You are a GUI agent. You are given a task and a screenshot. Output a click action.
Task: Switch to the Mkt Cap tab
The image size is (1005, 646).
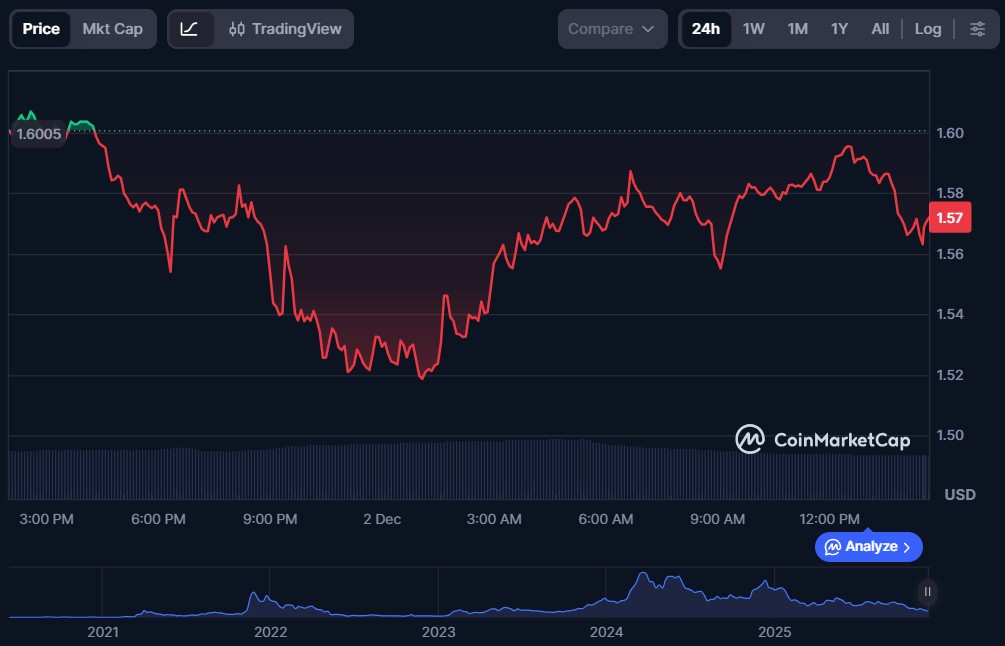click(112, 29)
